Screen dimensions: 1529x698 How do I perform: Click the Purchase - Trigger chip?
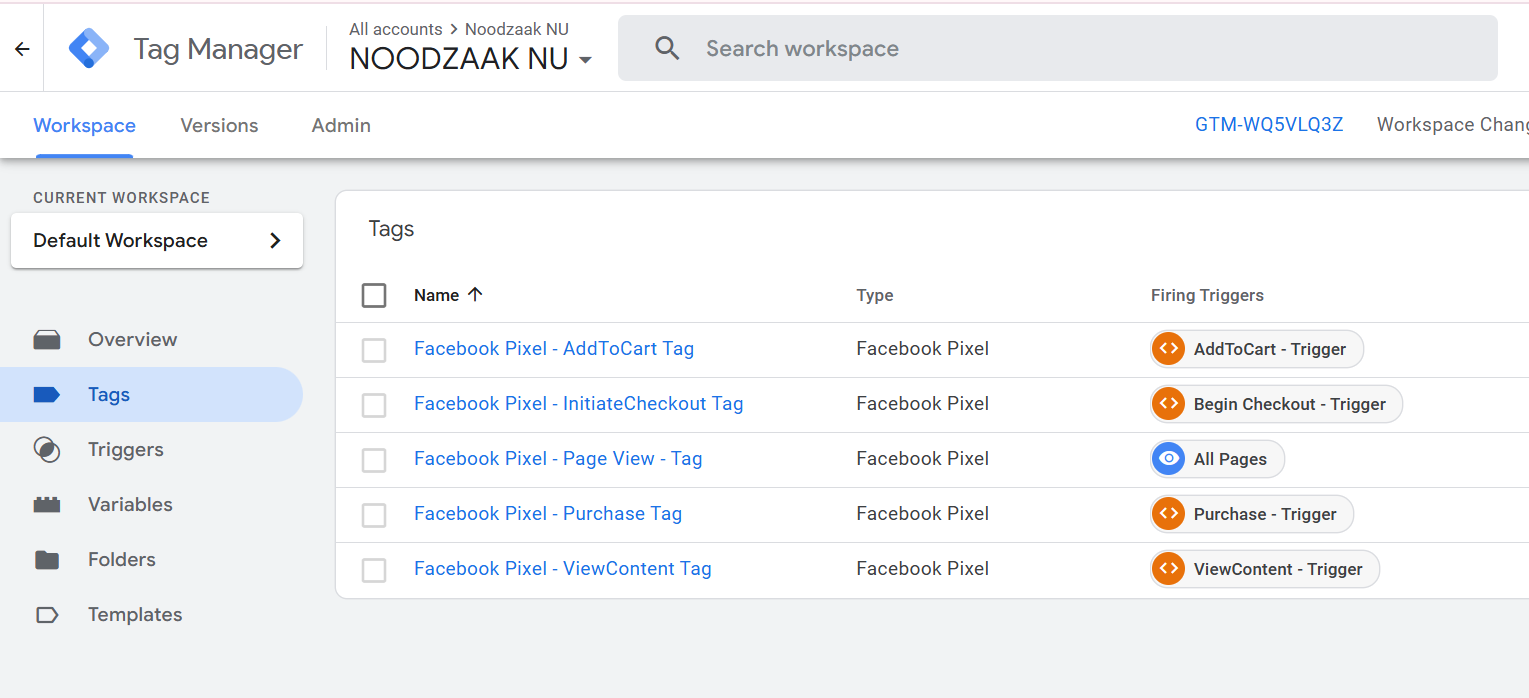[1252, 514]
